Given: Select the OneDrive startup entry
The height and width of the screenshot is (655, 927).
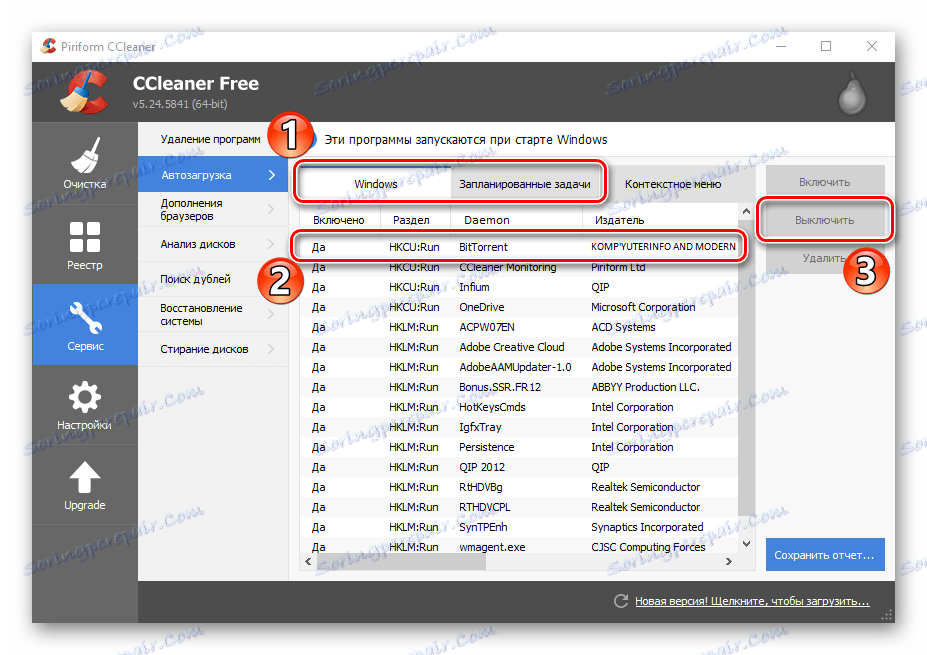Looking at the screenshot, I should point(519,307).
